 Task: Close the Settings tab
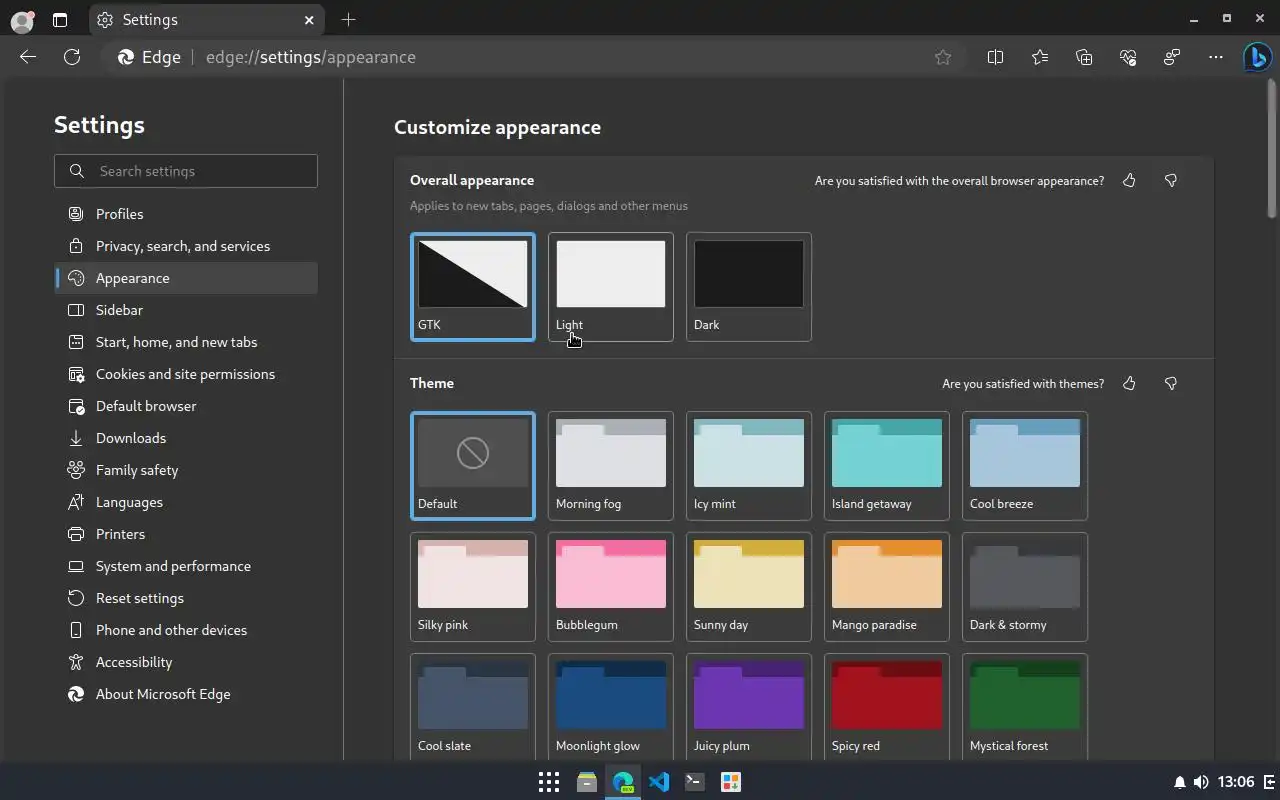coord(309,20)
